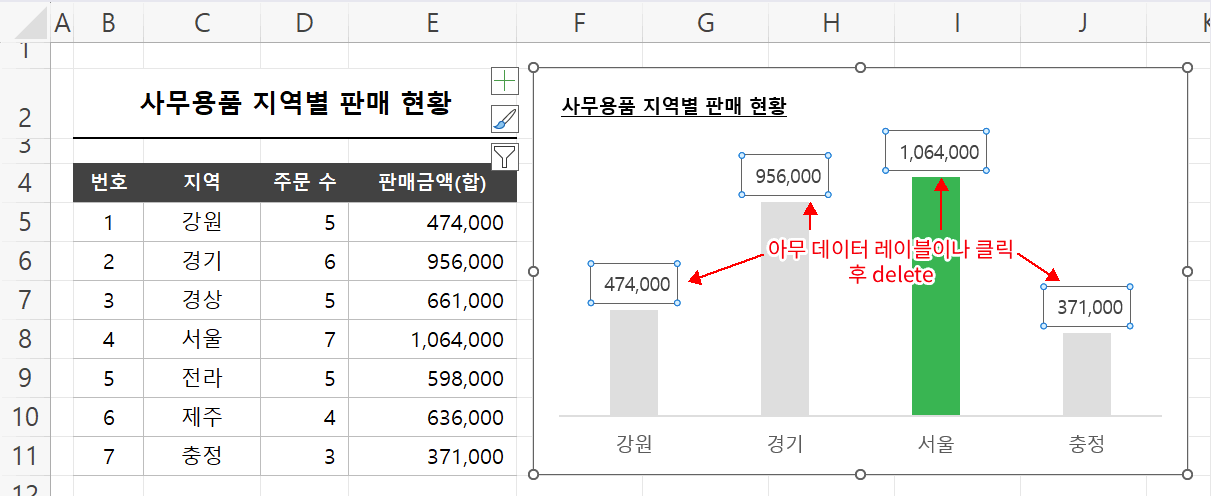Click the 판매금액(합) header cell
This screenshot has width=1211, height=496.
click(433, 183)
